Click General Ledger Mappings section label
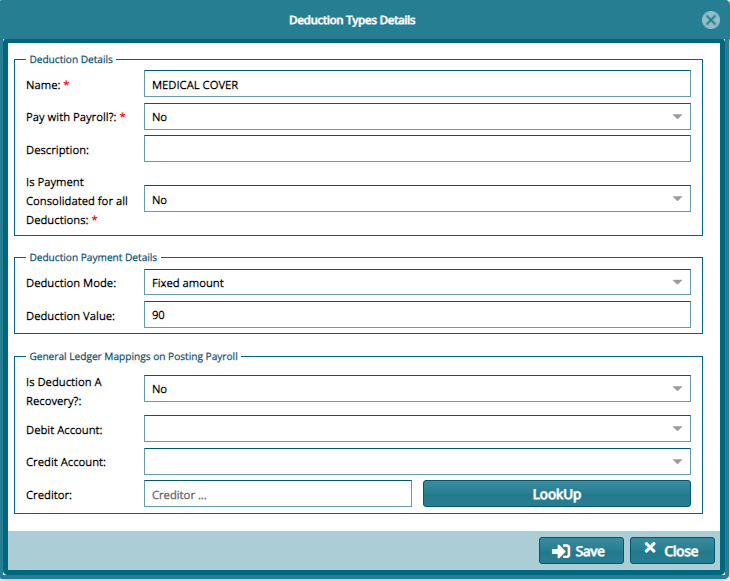Image resolution: width=730 pixels, height=581 pixels. coord(134,357)
